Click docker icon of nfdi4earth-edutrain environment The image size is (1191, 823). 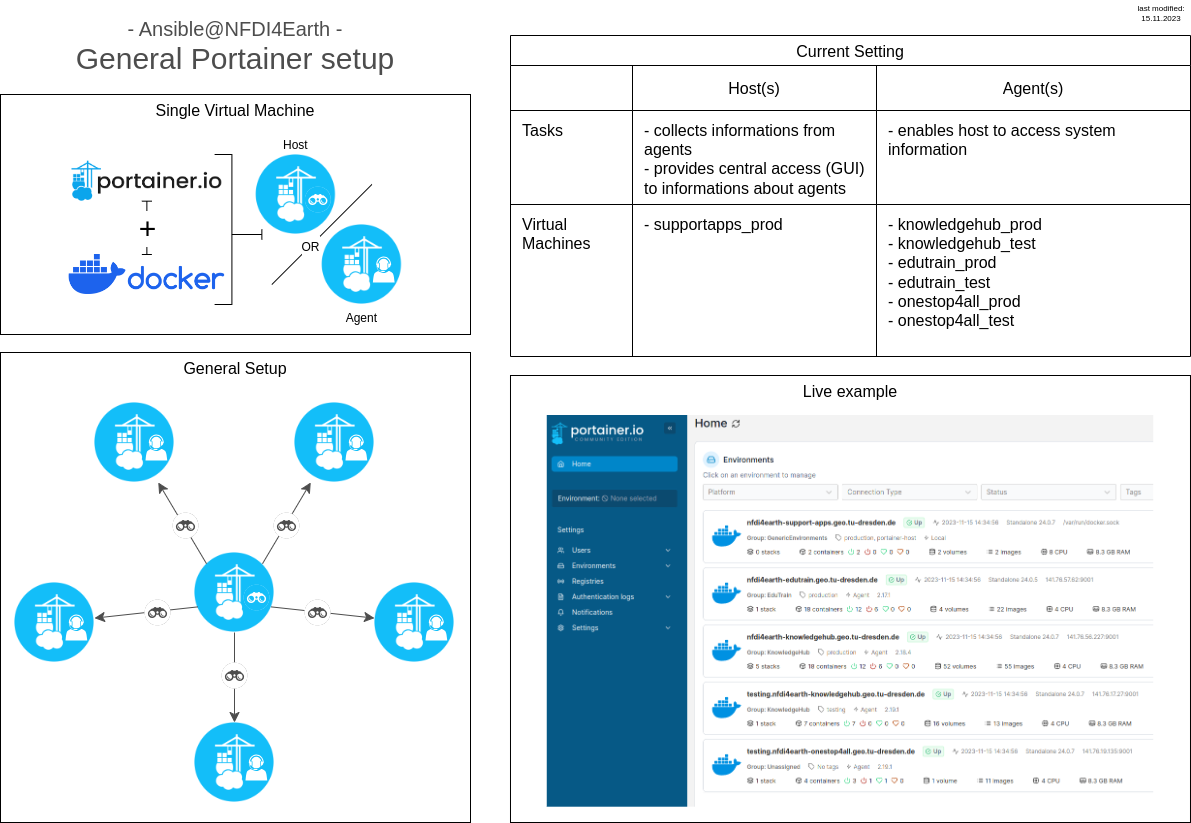click(x=726, y=593)
